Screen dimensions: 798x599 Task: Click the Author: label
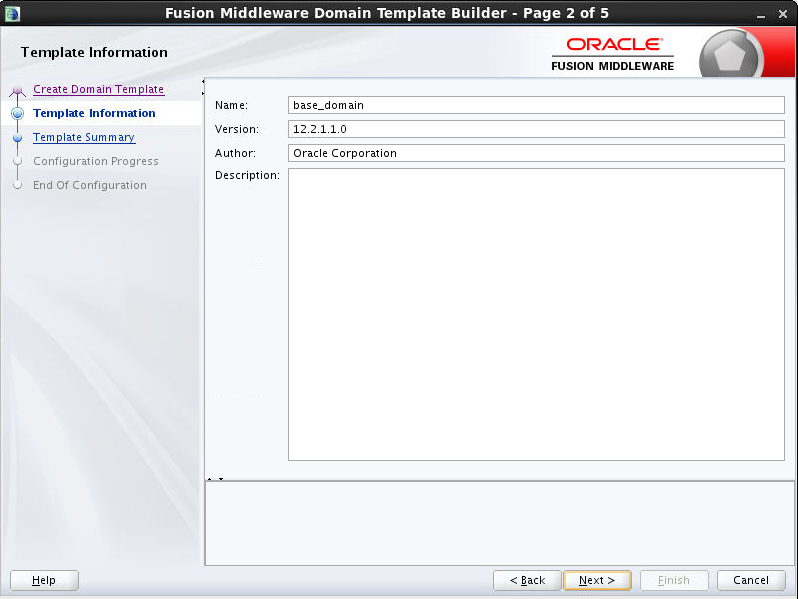click(235, 153)
